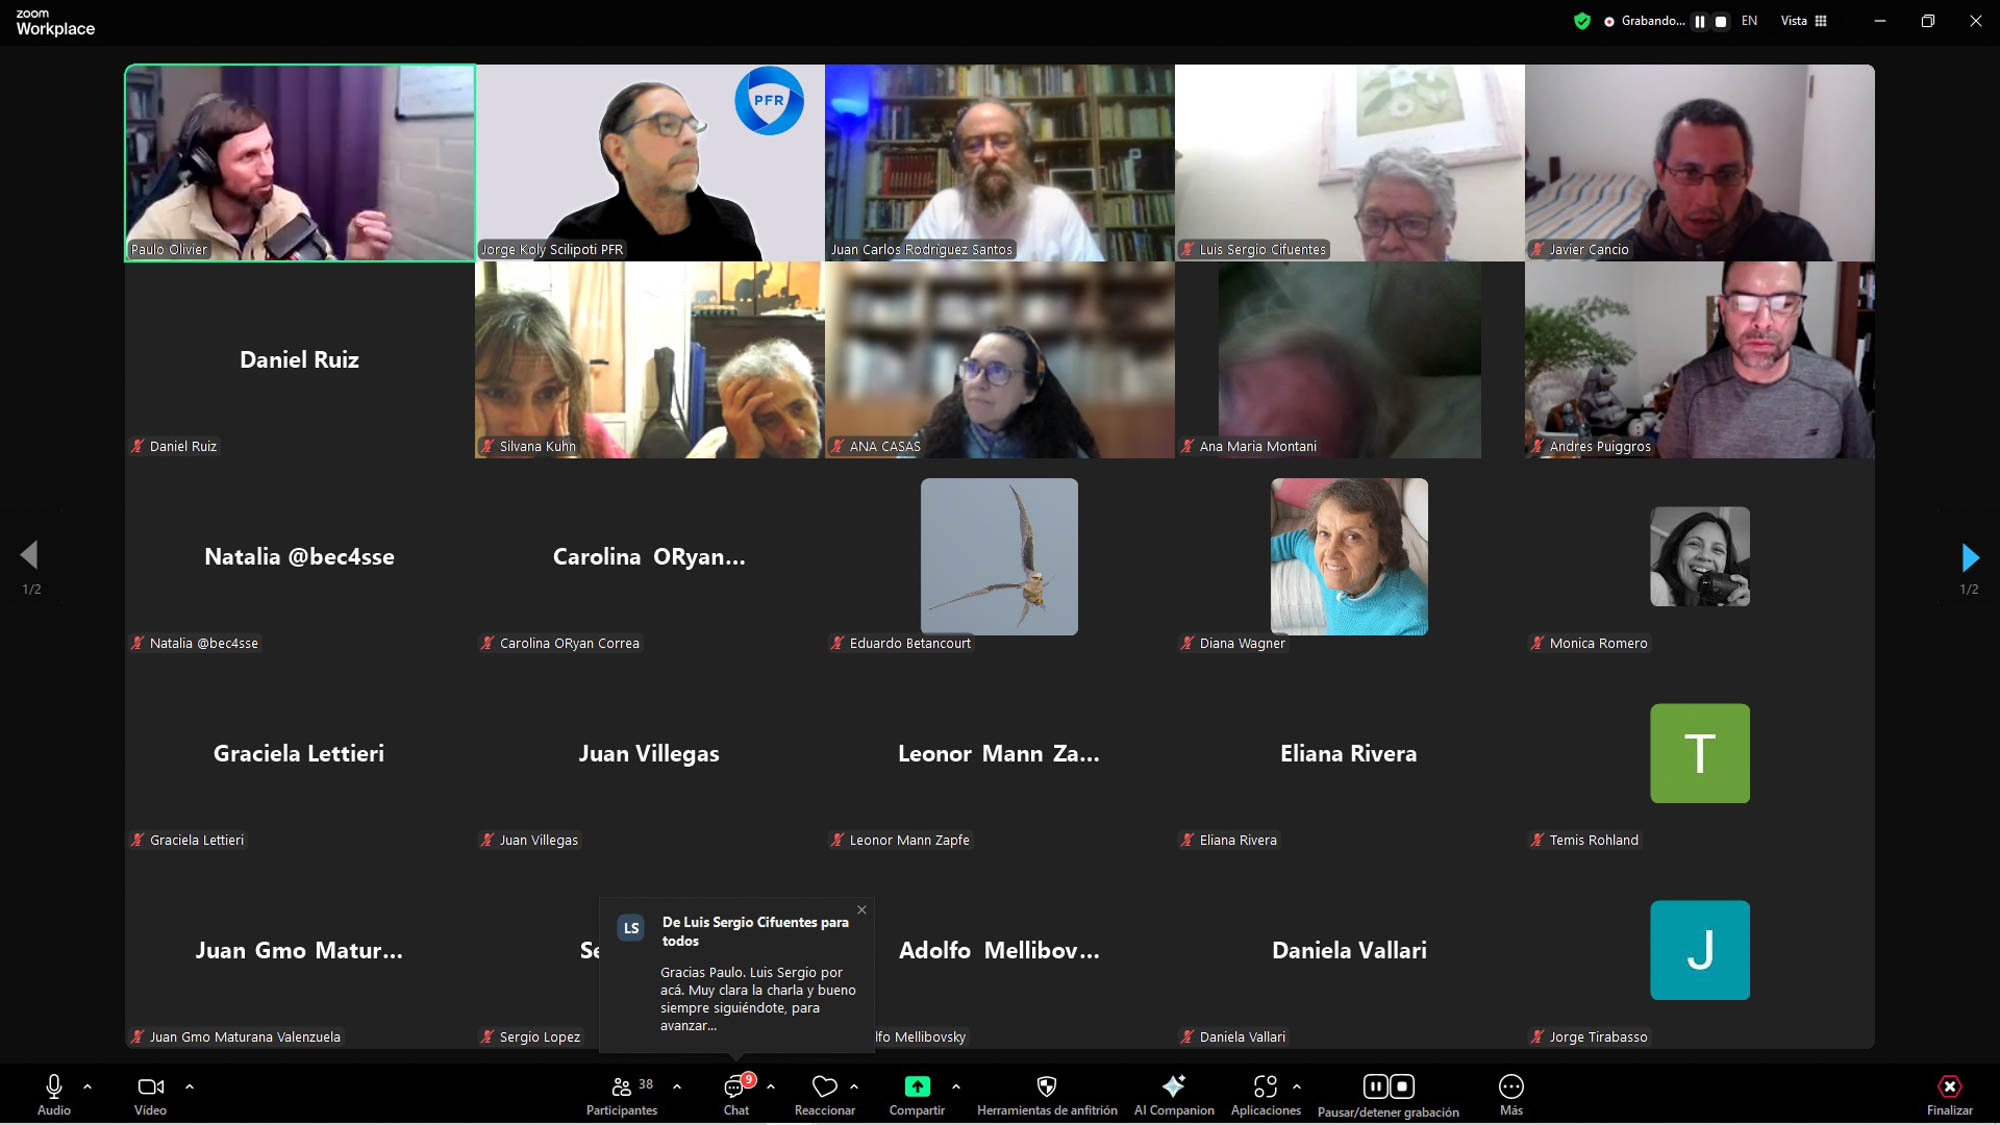
Task: Expand the arrow next to Aplicaciones
Action: pos(1297,1086)
